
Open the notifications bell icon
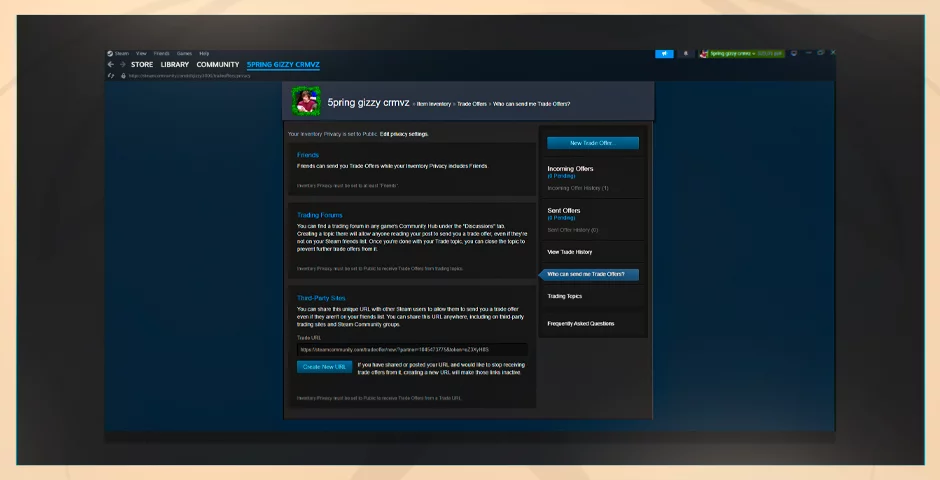point(686,53)
